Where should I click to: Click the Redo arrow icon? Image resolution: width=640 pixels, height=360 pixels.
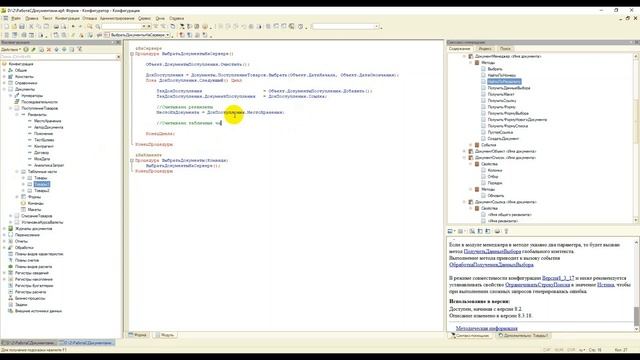(80, 27)
